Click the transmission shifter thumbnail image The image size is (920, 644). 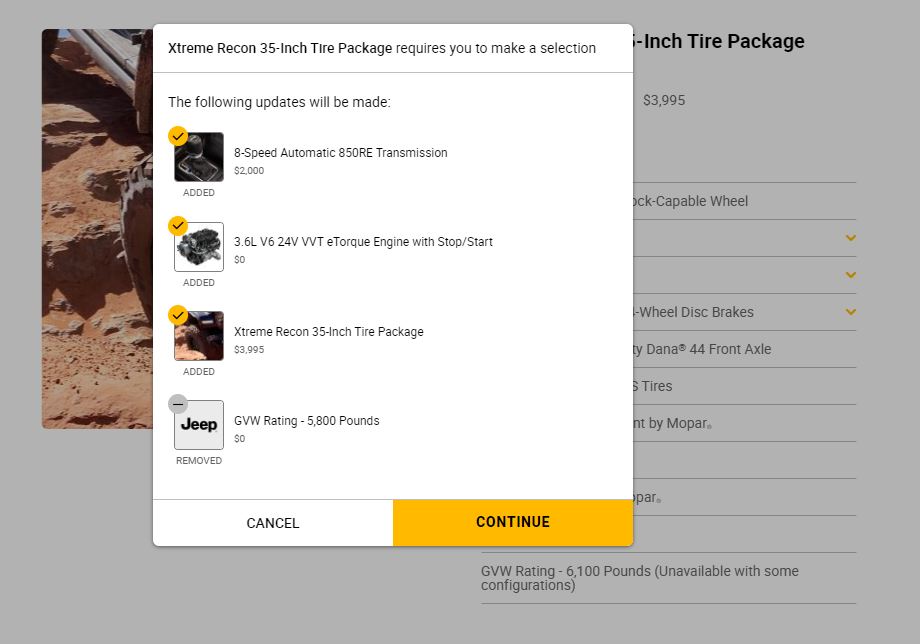[x=199, y=157]
